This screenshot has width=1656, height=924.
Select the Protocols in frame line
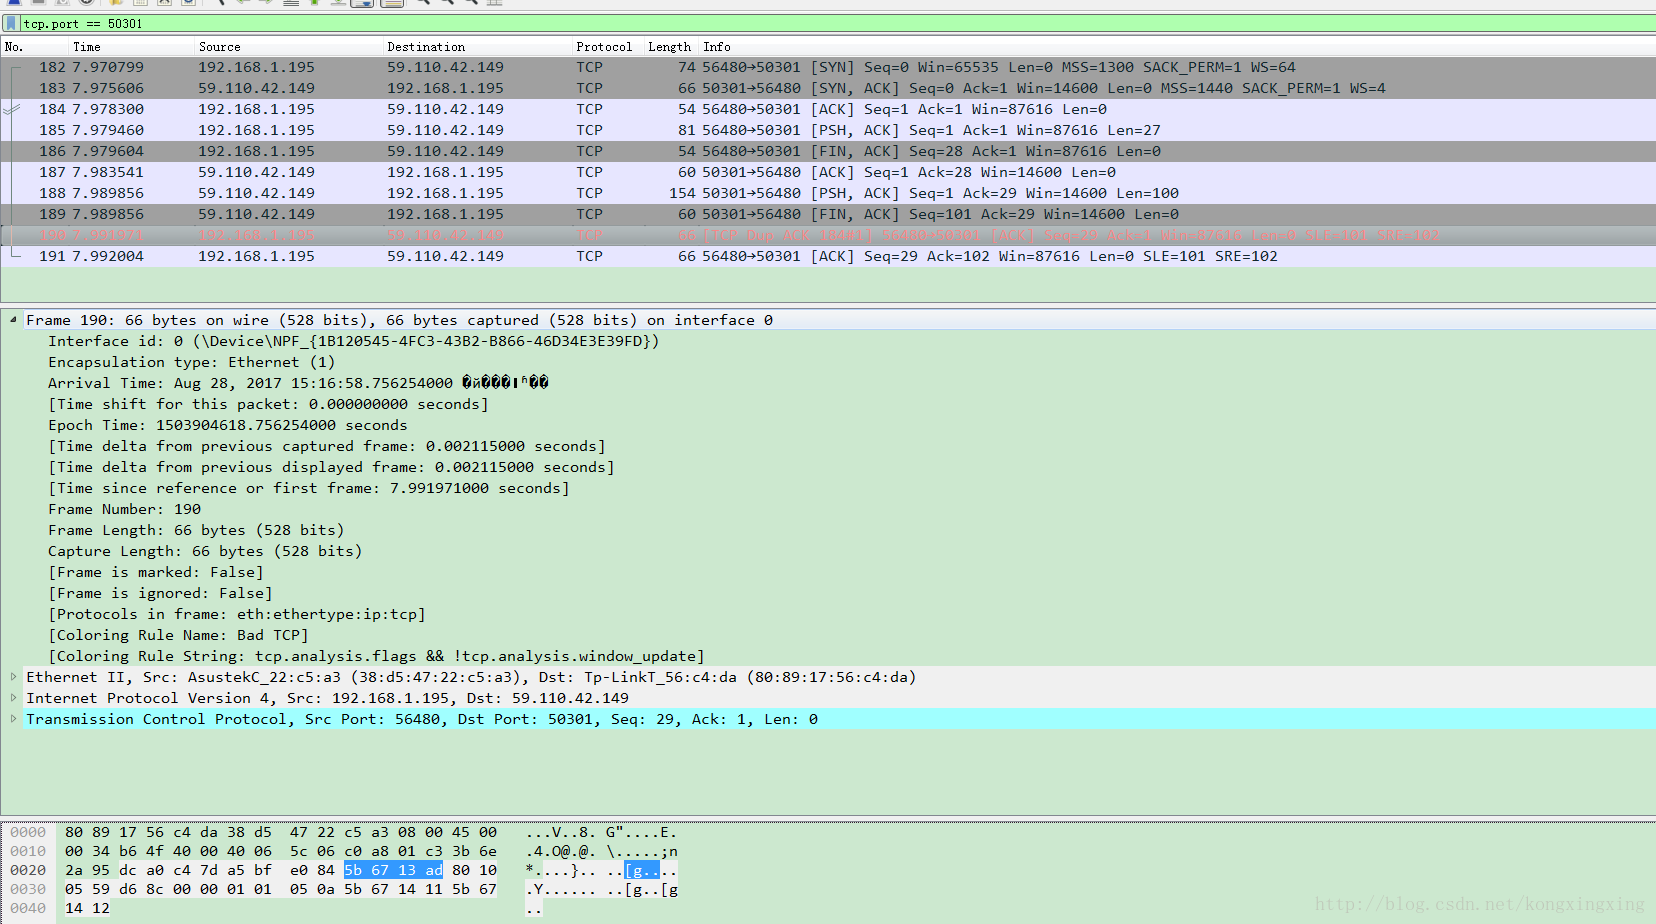click(237, 614)
